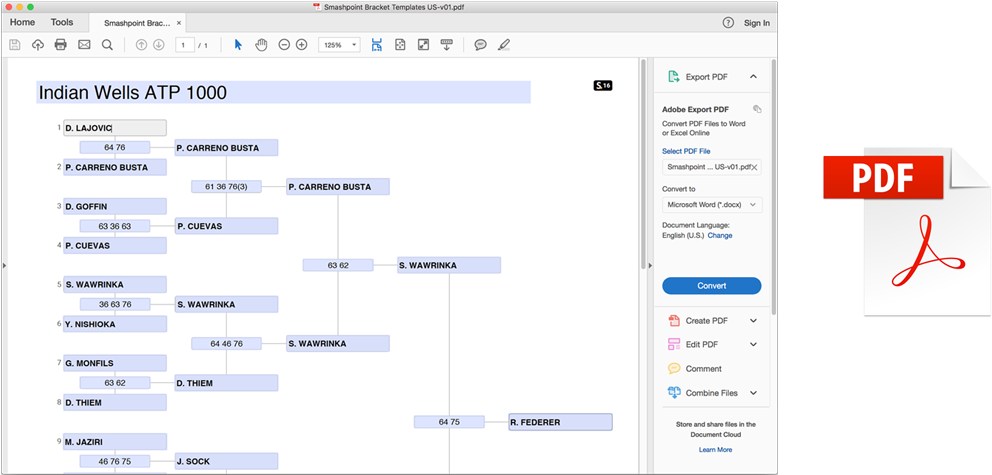
Task: Expand the Create PDF section
Action: [753, 321]
